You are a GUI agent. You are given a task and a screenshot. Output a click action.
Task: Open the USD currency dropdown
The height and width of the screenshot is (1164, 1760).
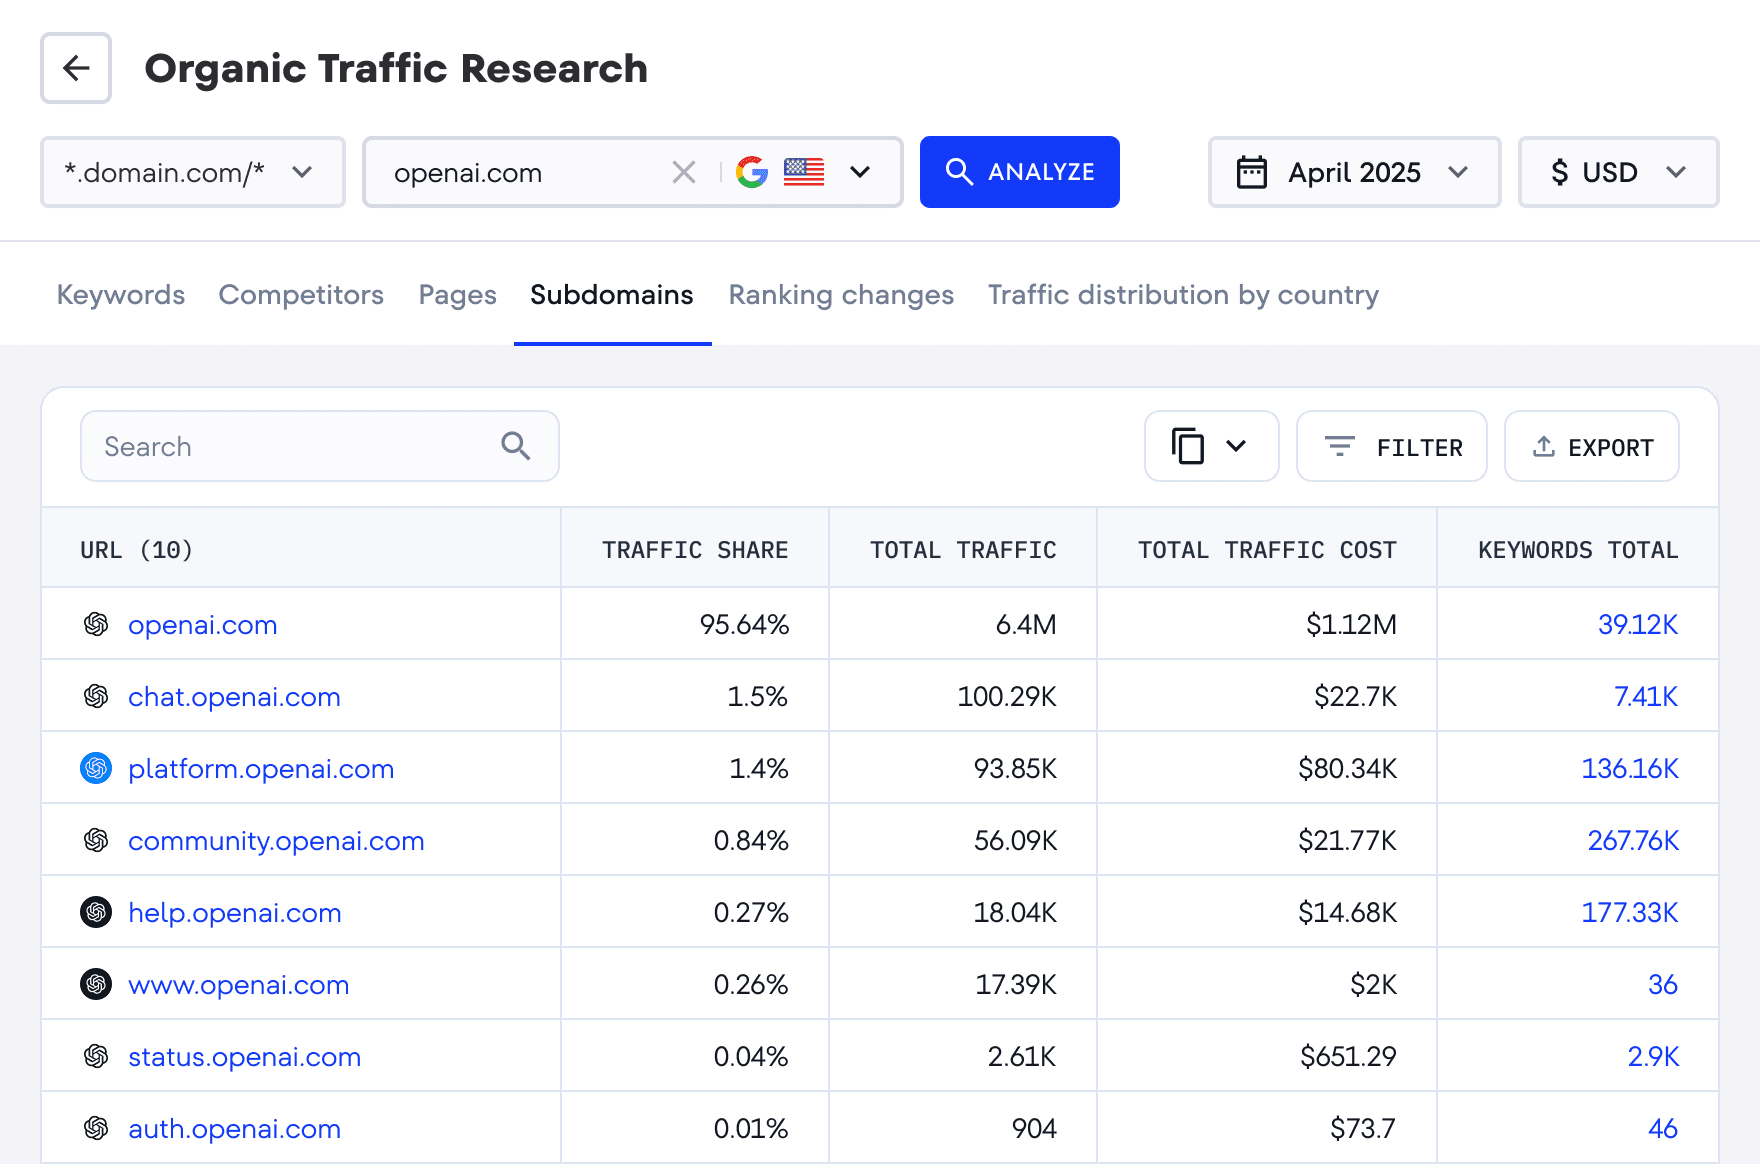click(x=1678, y=172)
